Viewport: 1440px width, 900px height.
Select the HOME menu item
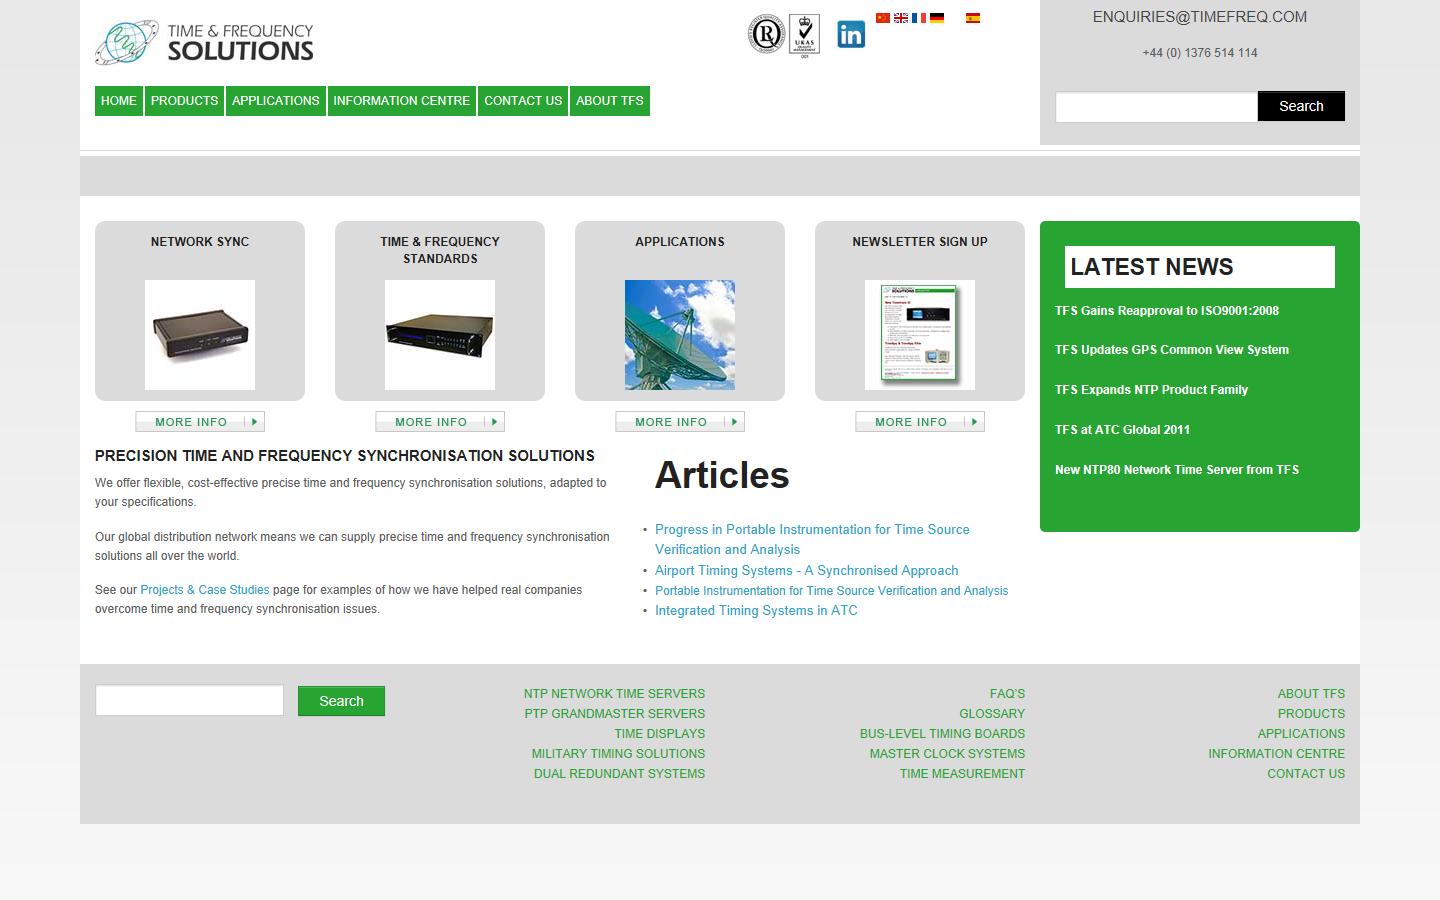[118, 100]
